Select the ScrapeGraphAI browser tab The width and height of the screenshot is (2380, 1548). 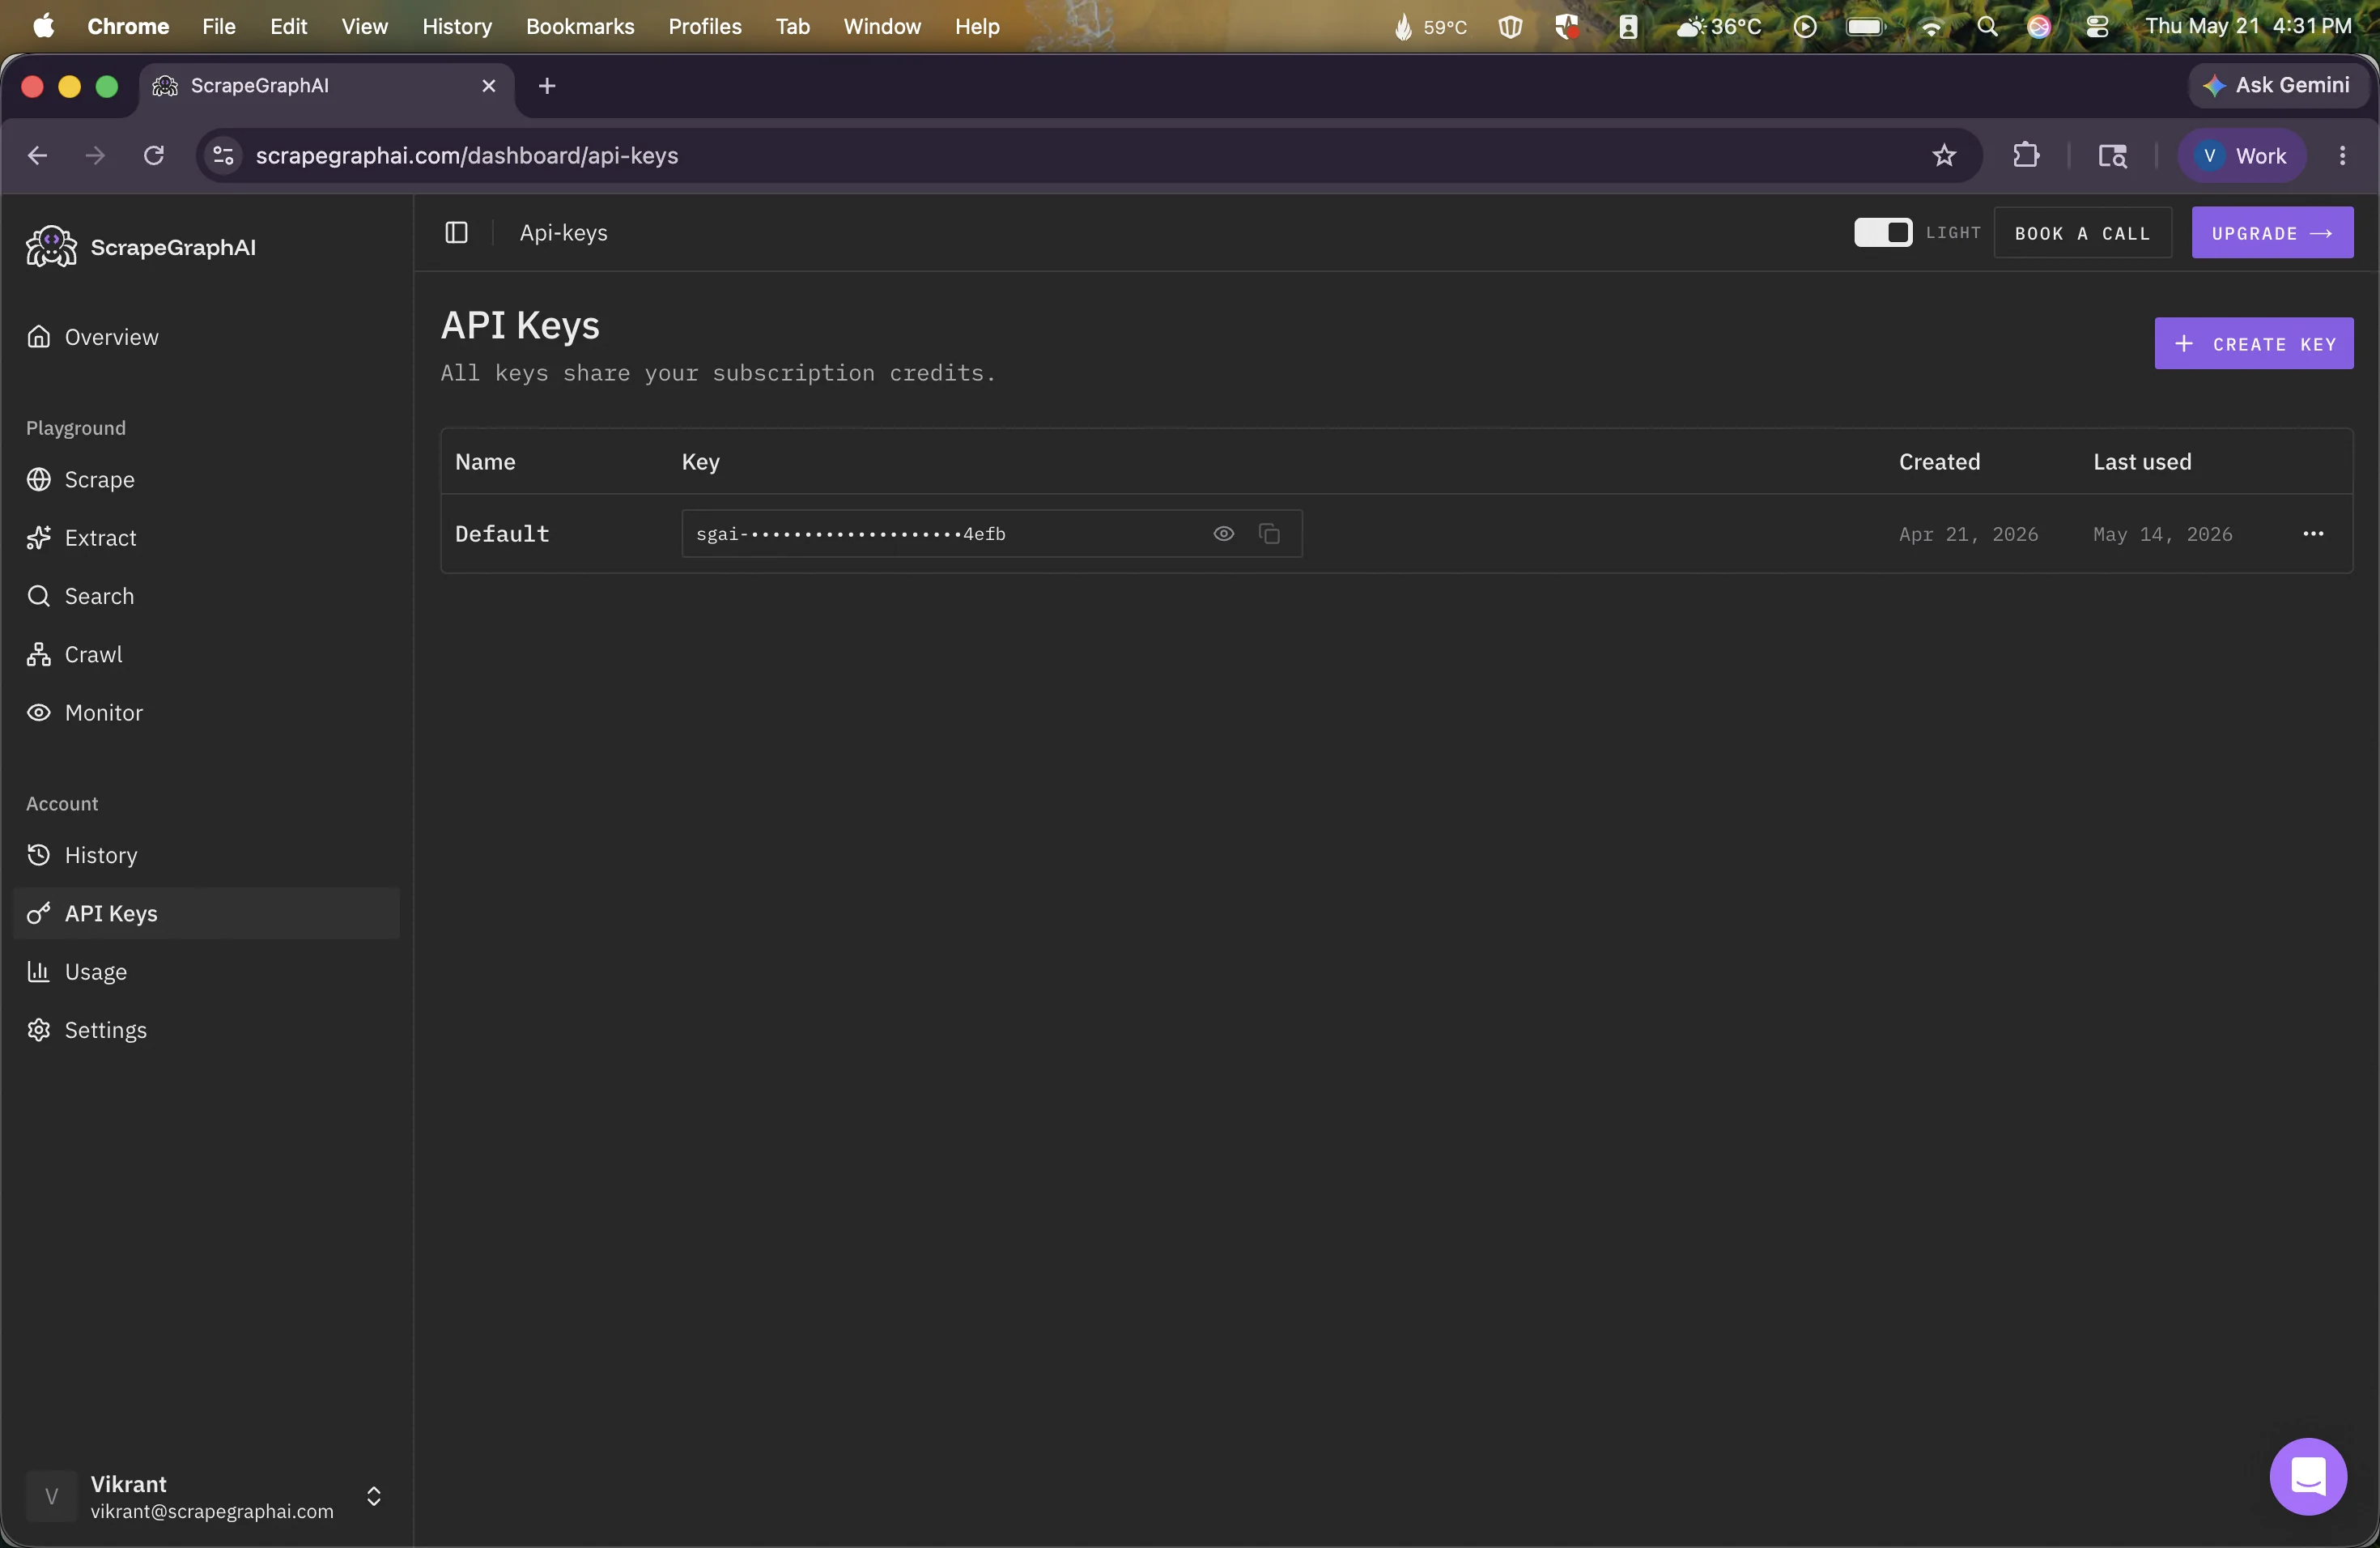coord(327,86)
